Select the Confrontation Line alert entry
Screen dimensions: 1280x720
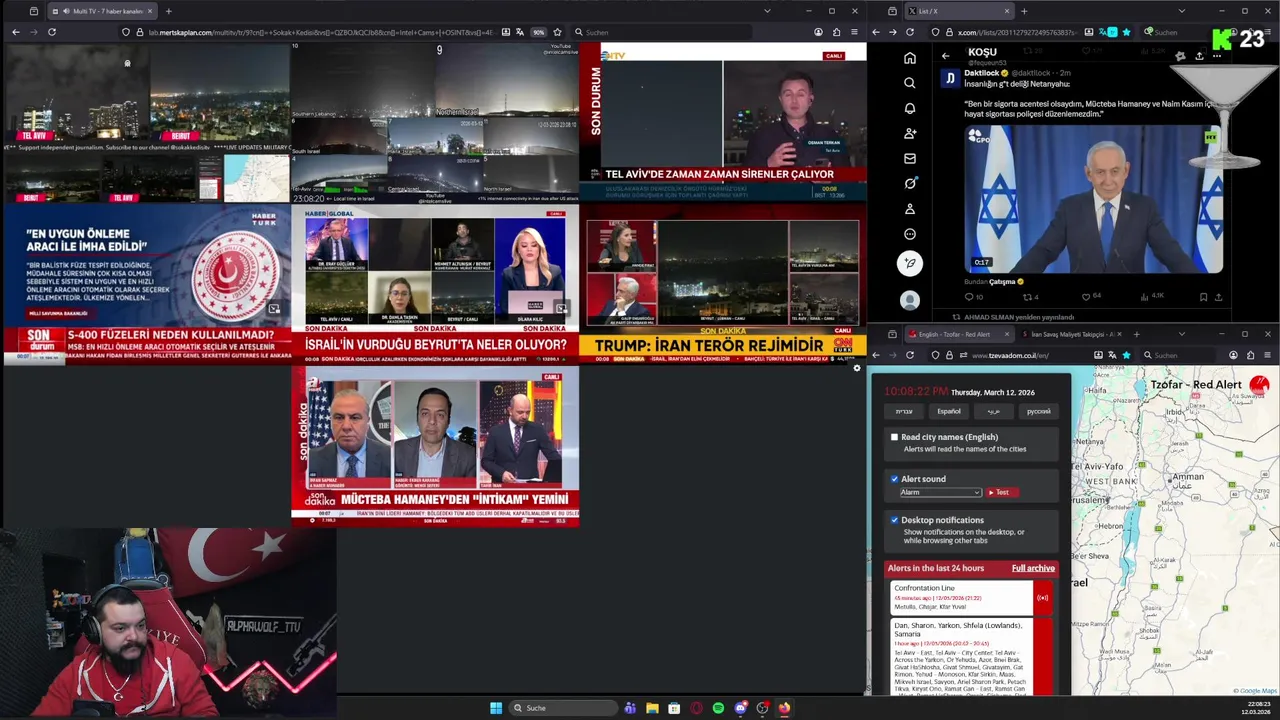[x=961, y=598]
